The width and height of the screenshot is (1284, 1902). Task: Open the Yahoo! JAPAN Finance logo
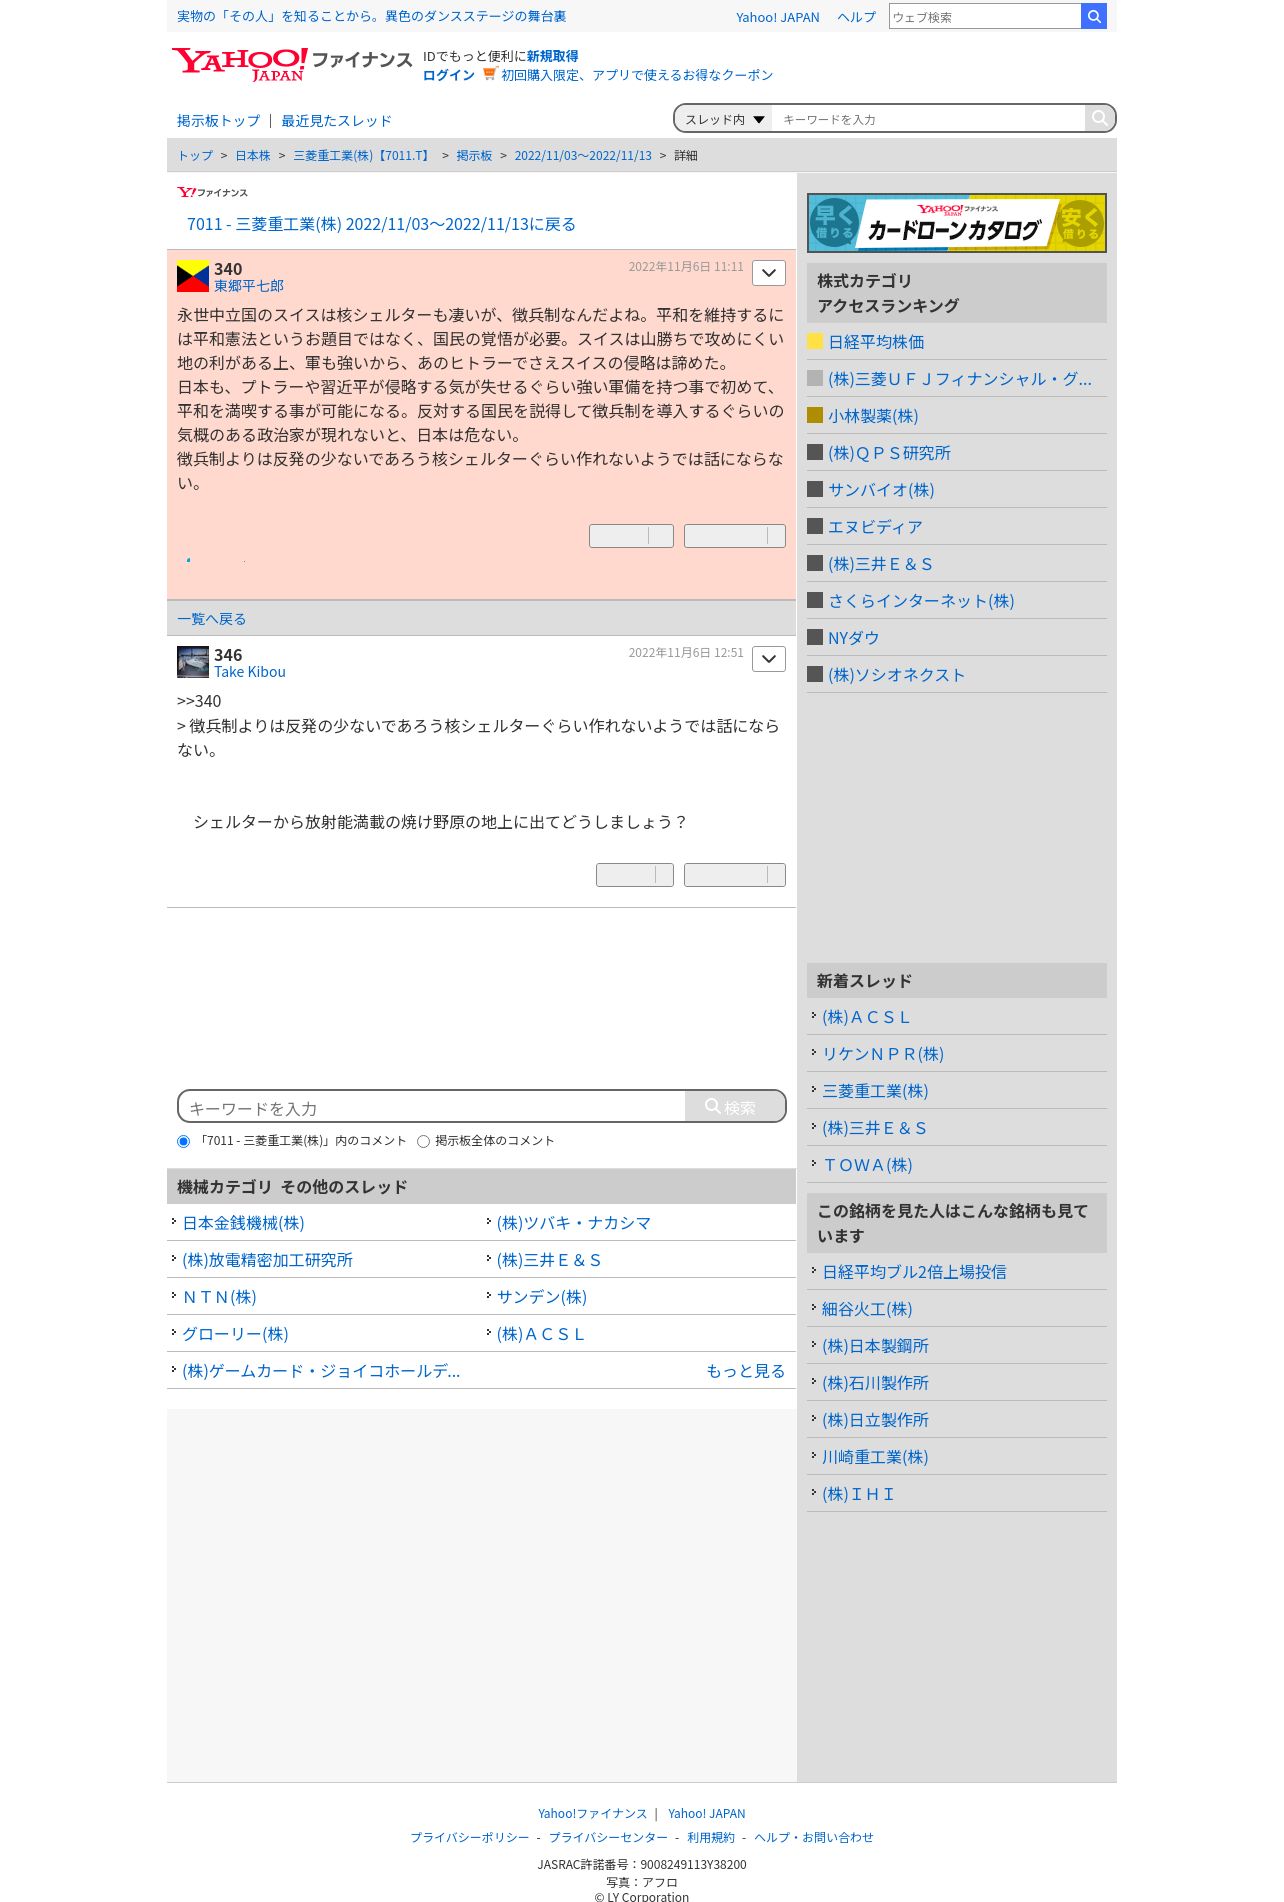point(291,64)
